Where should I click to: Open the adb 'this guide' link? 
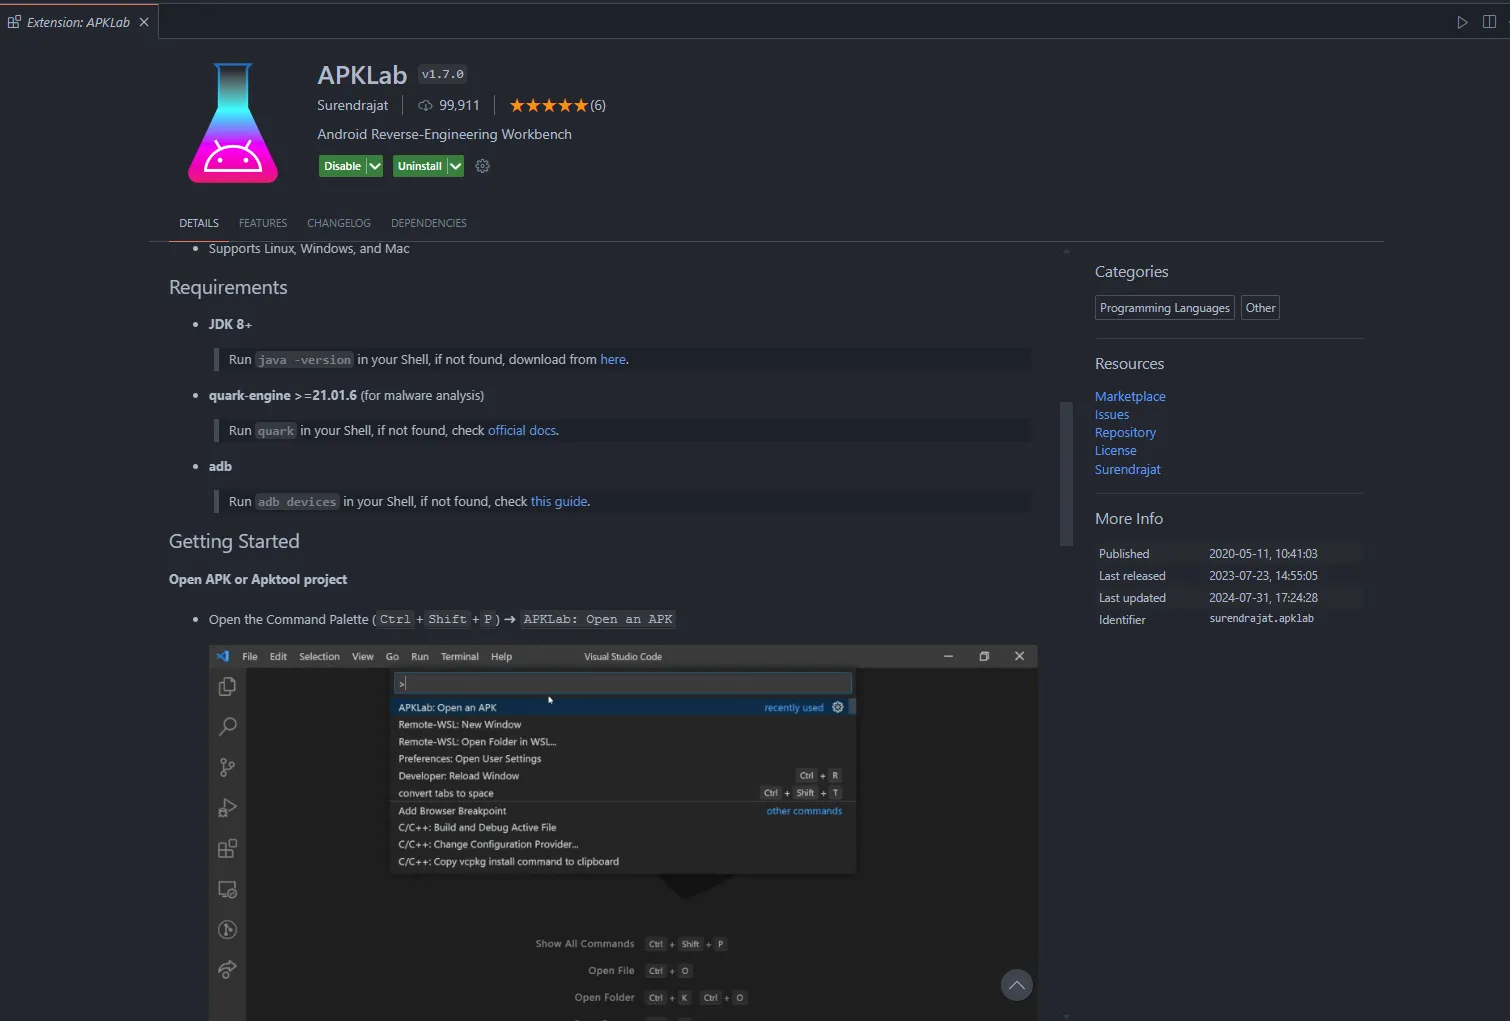559,502
